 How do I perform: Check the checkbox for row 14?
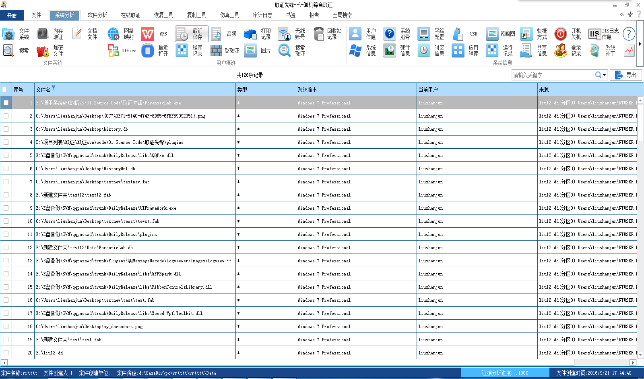(x=6, y=273)
